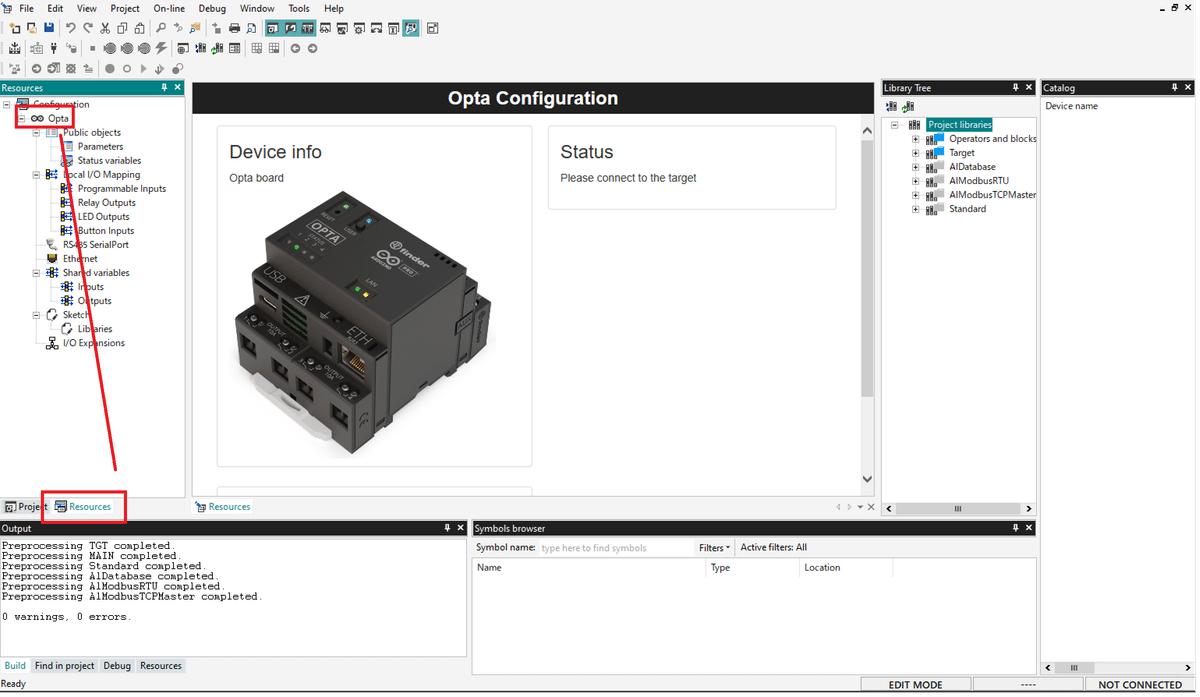Image resolution: width=1200 pixels, height=697 pixels.
Task: Click the Undo toolbar icon
Action: tap(71, 28)
